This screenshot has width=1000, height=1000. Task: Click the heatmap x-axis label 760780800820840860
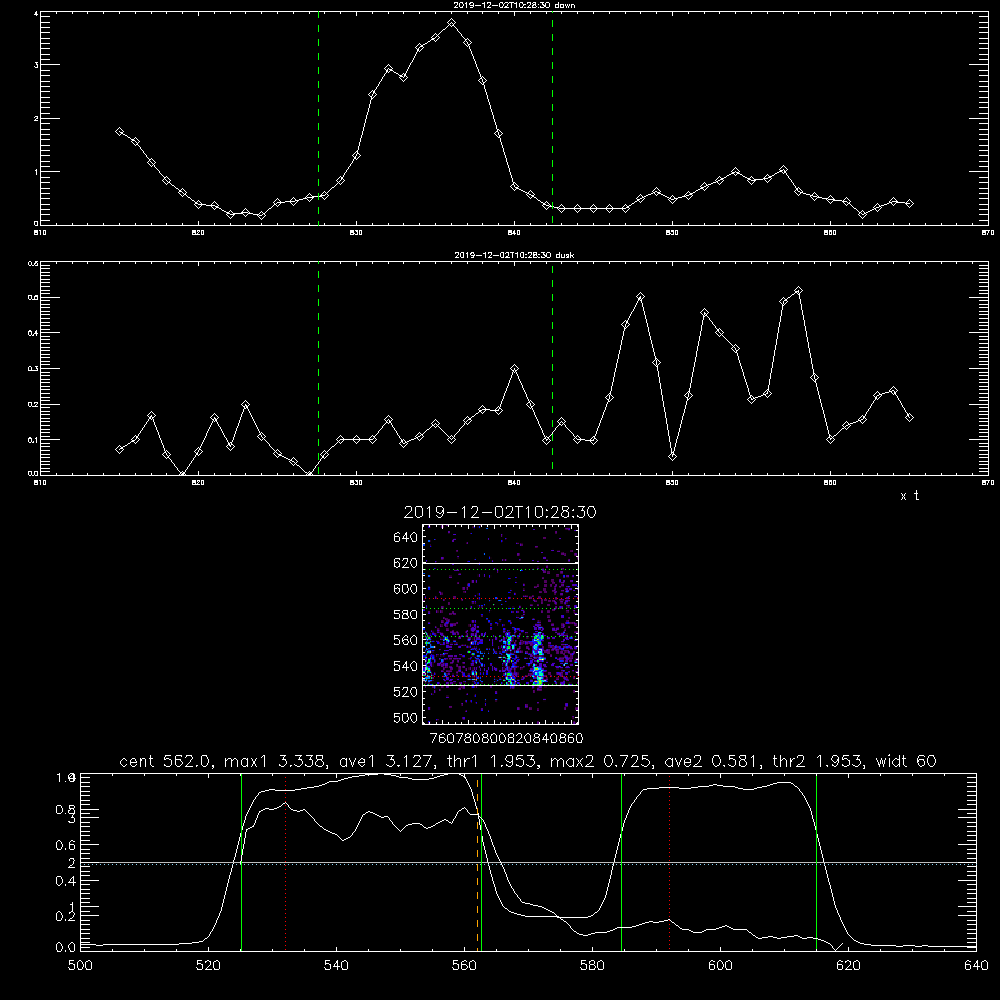507,738
